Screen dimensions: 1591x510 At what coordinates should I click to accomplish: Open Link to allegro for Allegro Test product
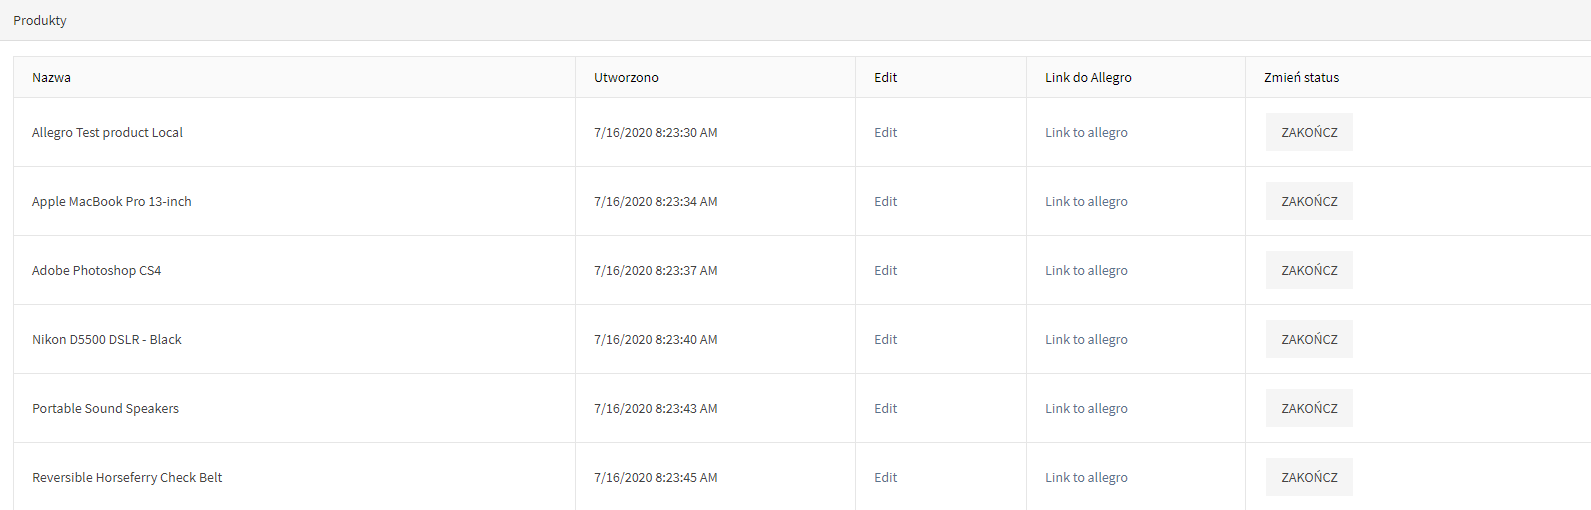point(1086,132)
